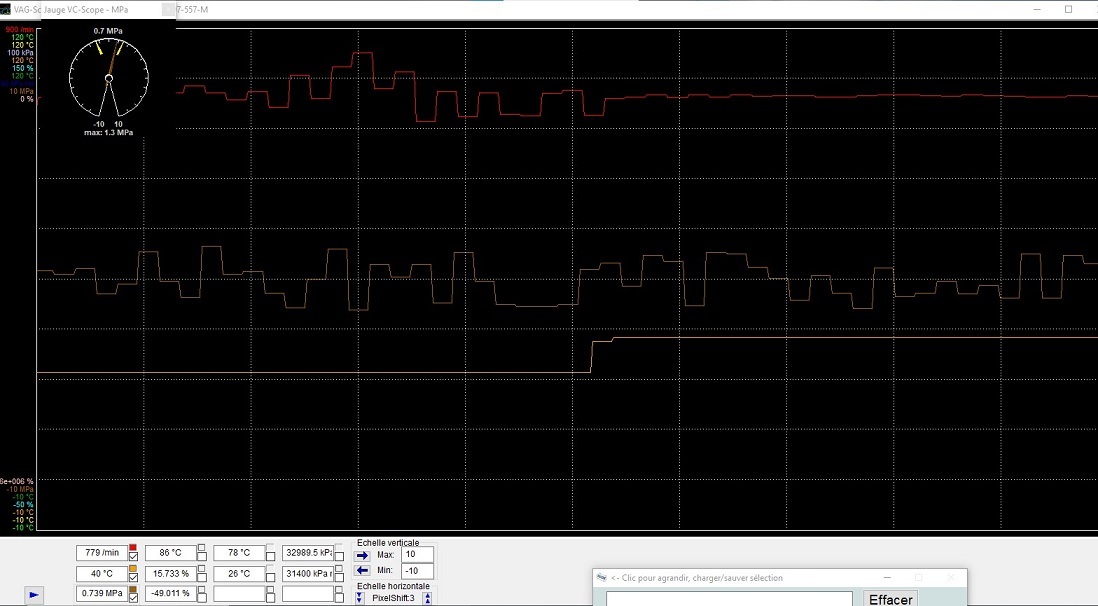Enable the -49.011 % trace checkbox
1098x606 pixels.
202,598
